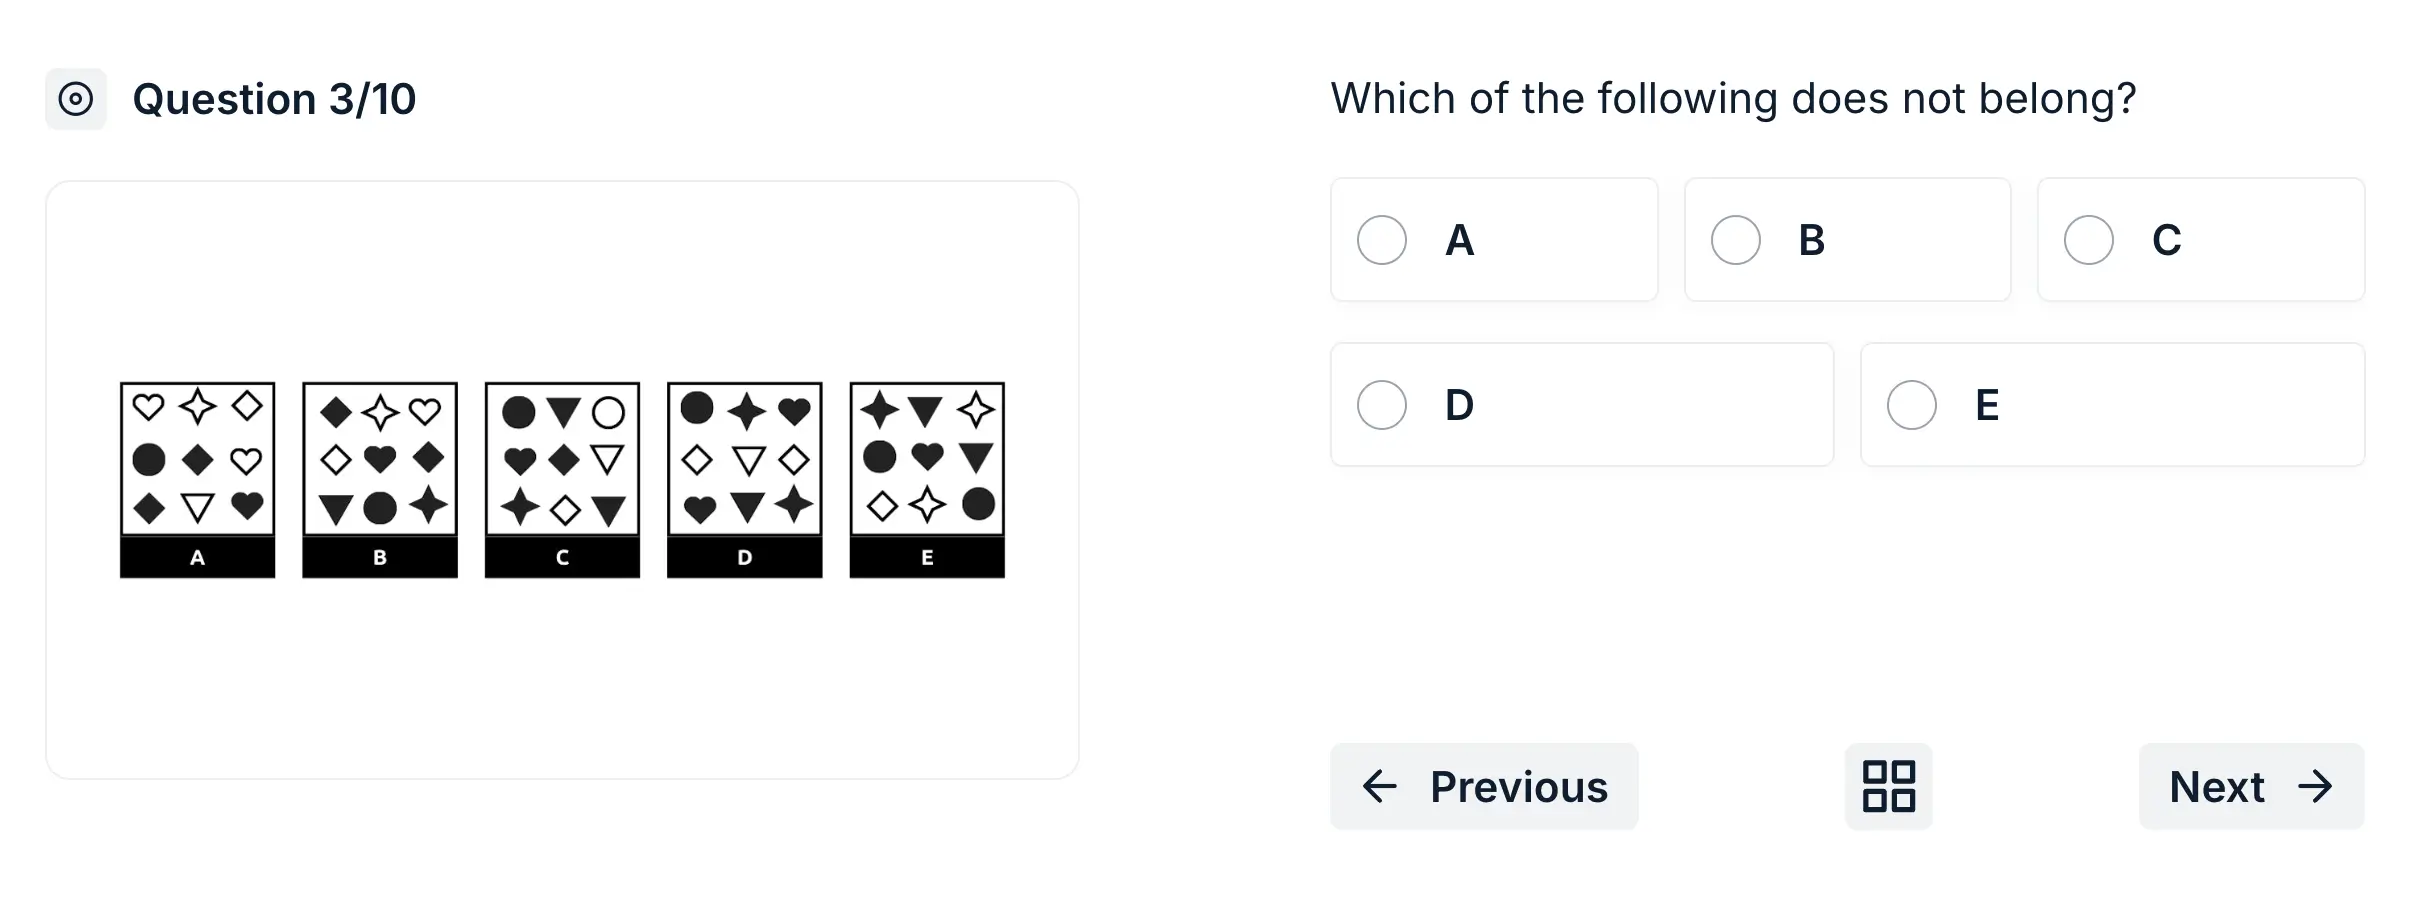This screenshot has height=898, width=2414.
Task: Click pattern card labeled A
Action: coord(198,460)
